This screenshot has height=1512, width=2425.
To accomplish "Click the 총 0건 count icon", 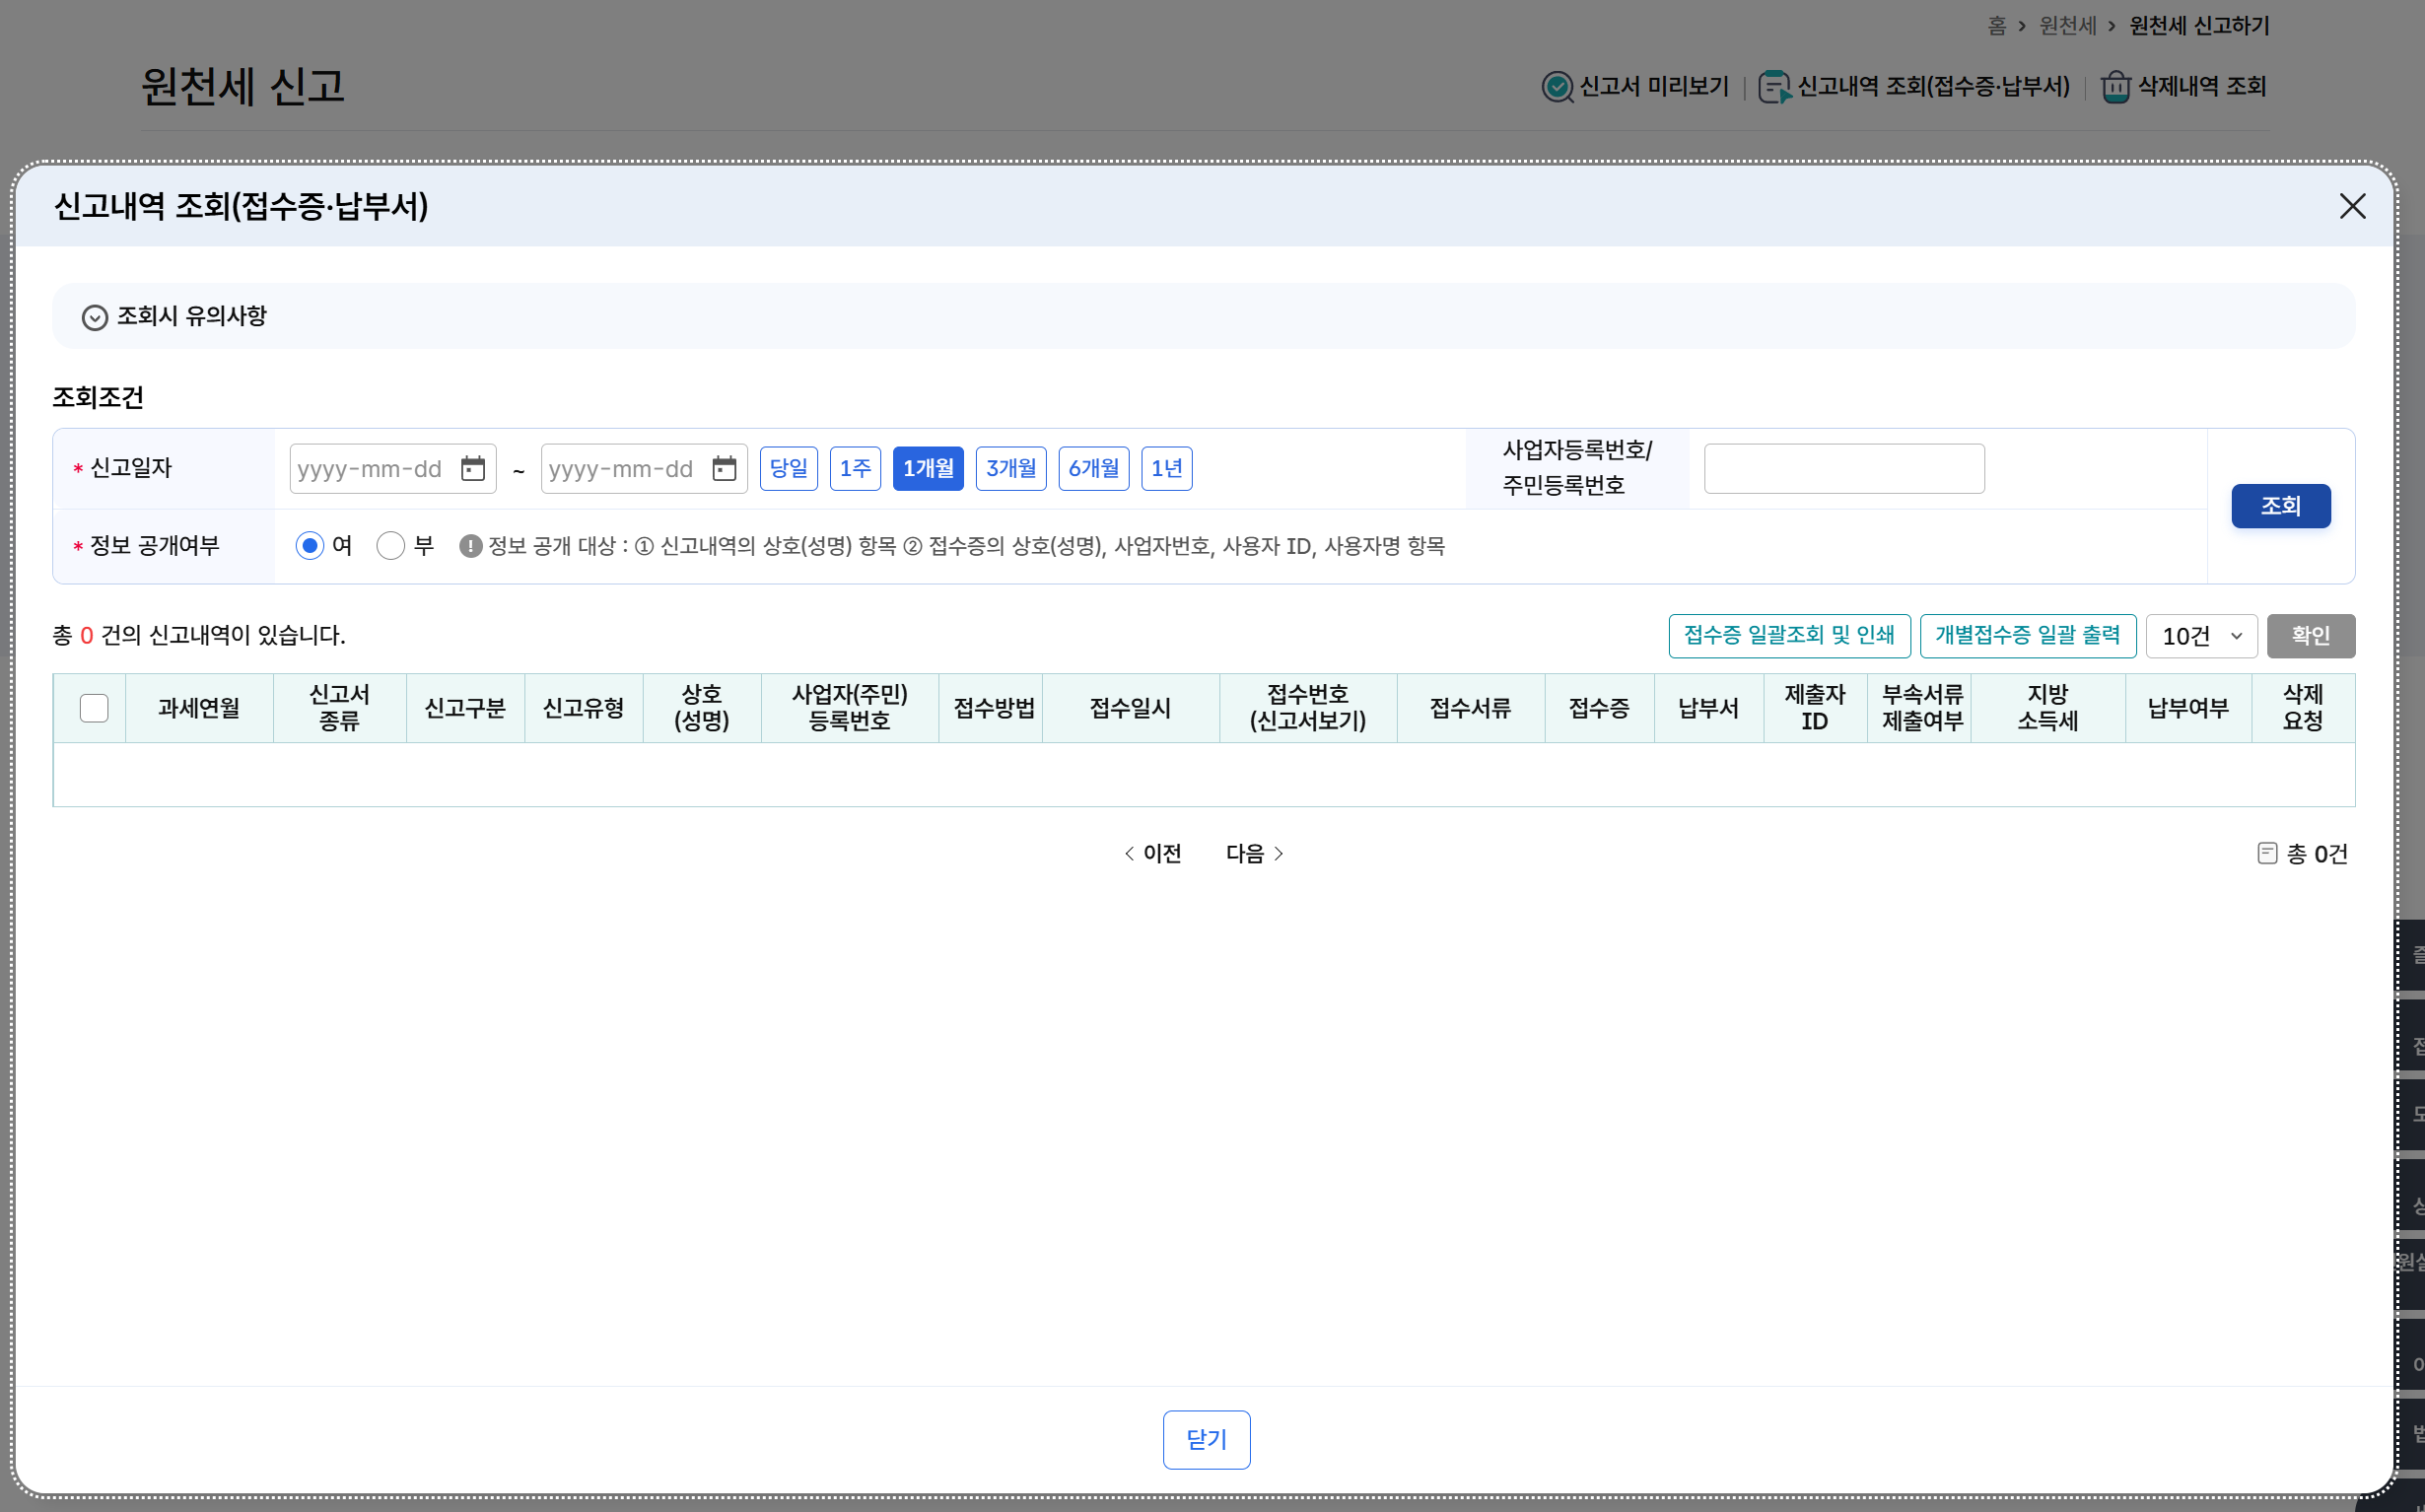I will pyautogui.click(x=2267, y=853).
